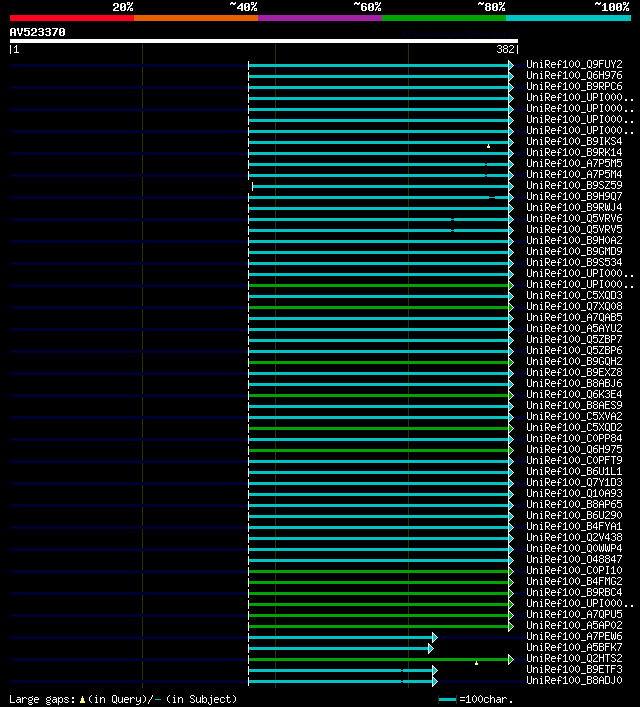Open hit UniRef100_Q9FUY2
Image resolution: width=640 pixels, height=707 pixels.
(x=574, y=64)
